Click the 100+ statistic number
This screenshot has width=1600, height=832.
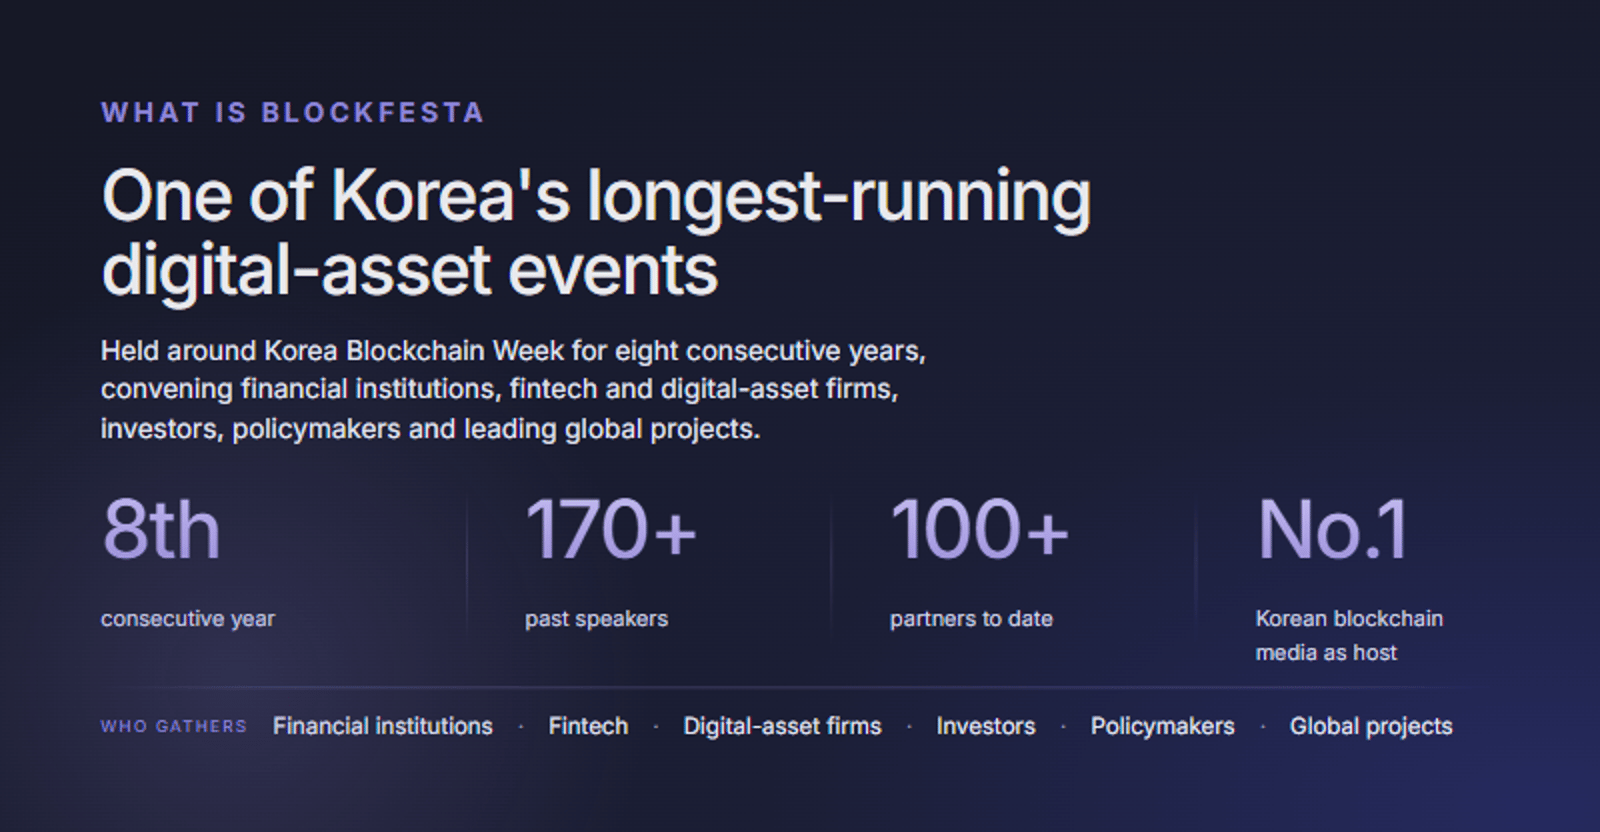979,529
